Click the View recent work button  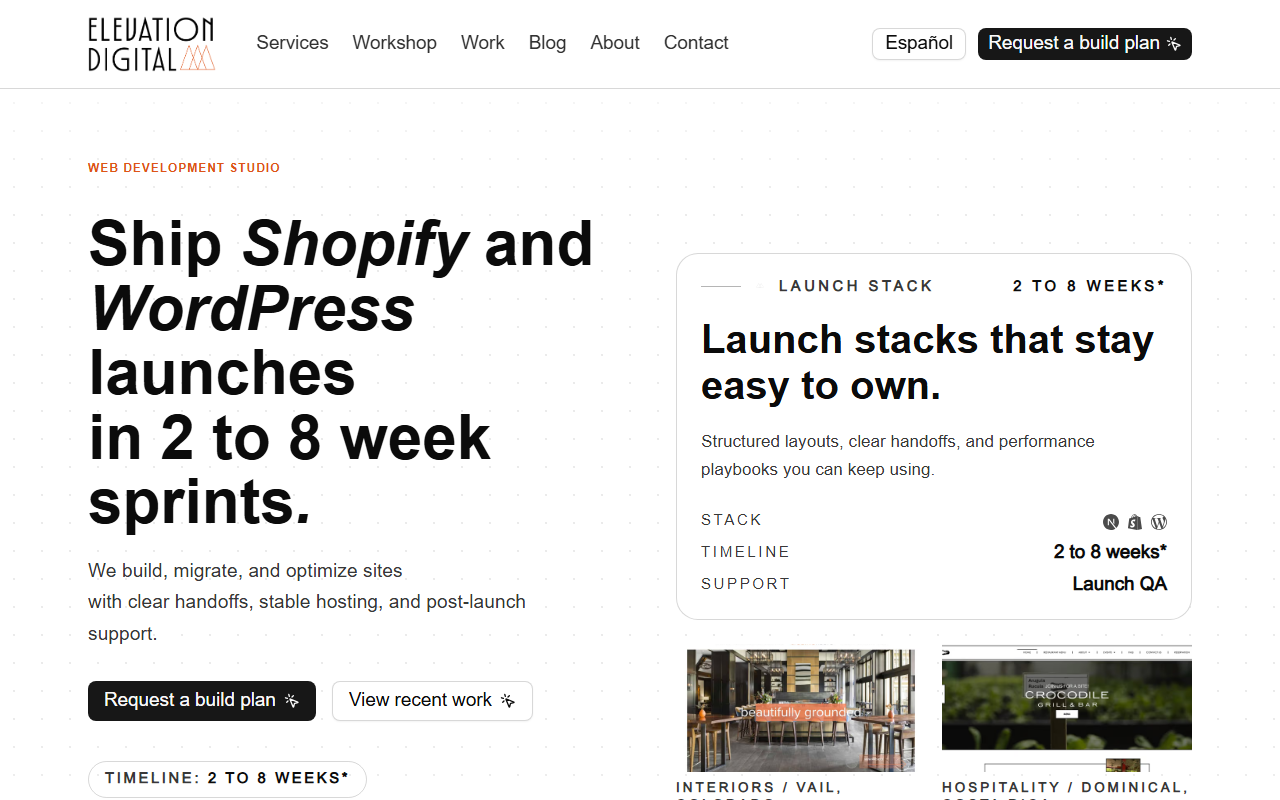pos(432,701)
